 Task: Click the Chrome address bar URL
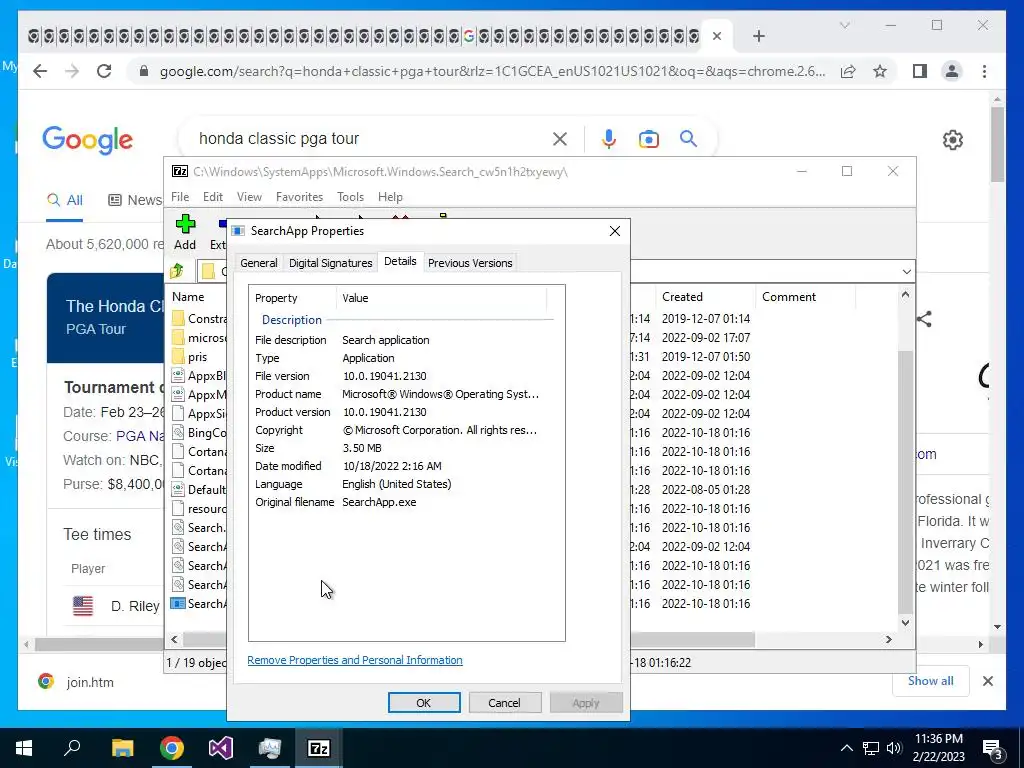[492, 71]
